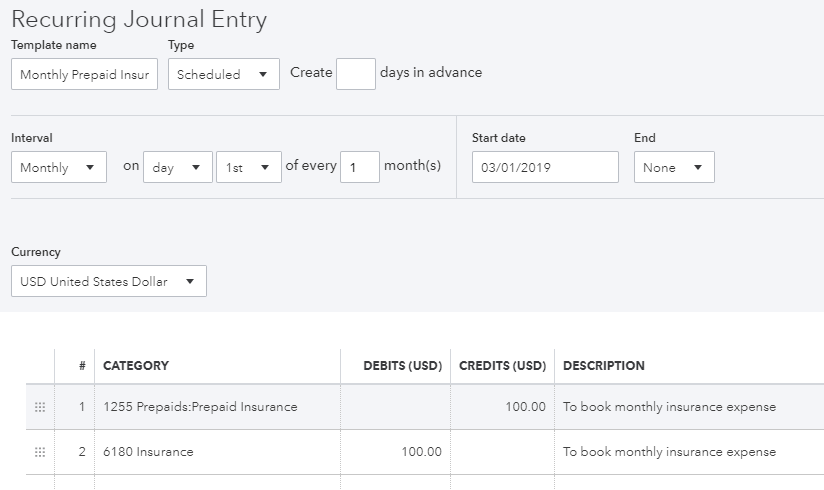This screenshot has height=490, width=824.
Task: Click row 1 description 'To book monthly insurance expense'
Action: [x=669, y=407]
